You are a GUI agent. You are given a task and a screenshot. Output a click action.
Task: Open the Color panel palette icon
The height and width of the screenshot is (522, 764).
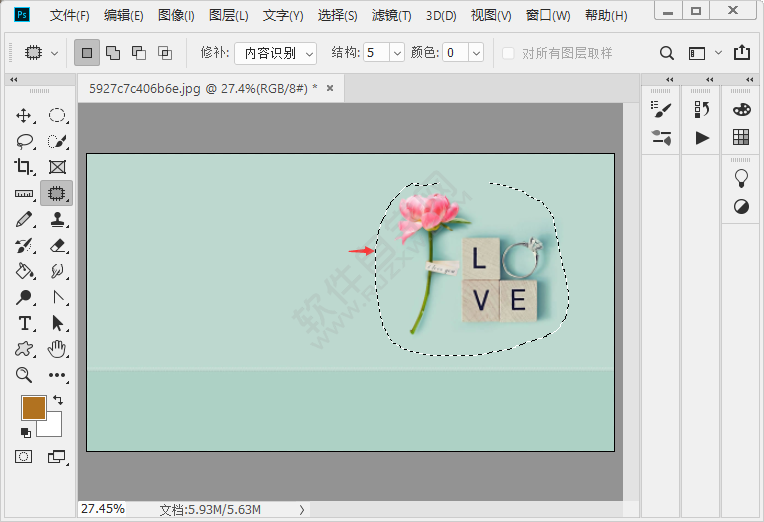pos(741,109)
